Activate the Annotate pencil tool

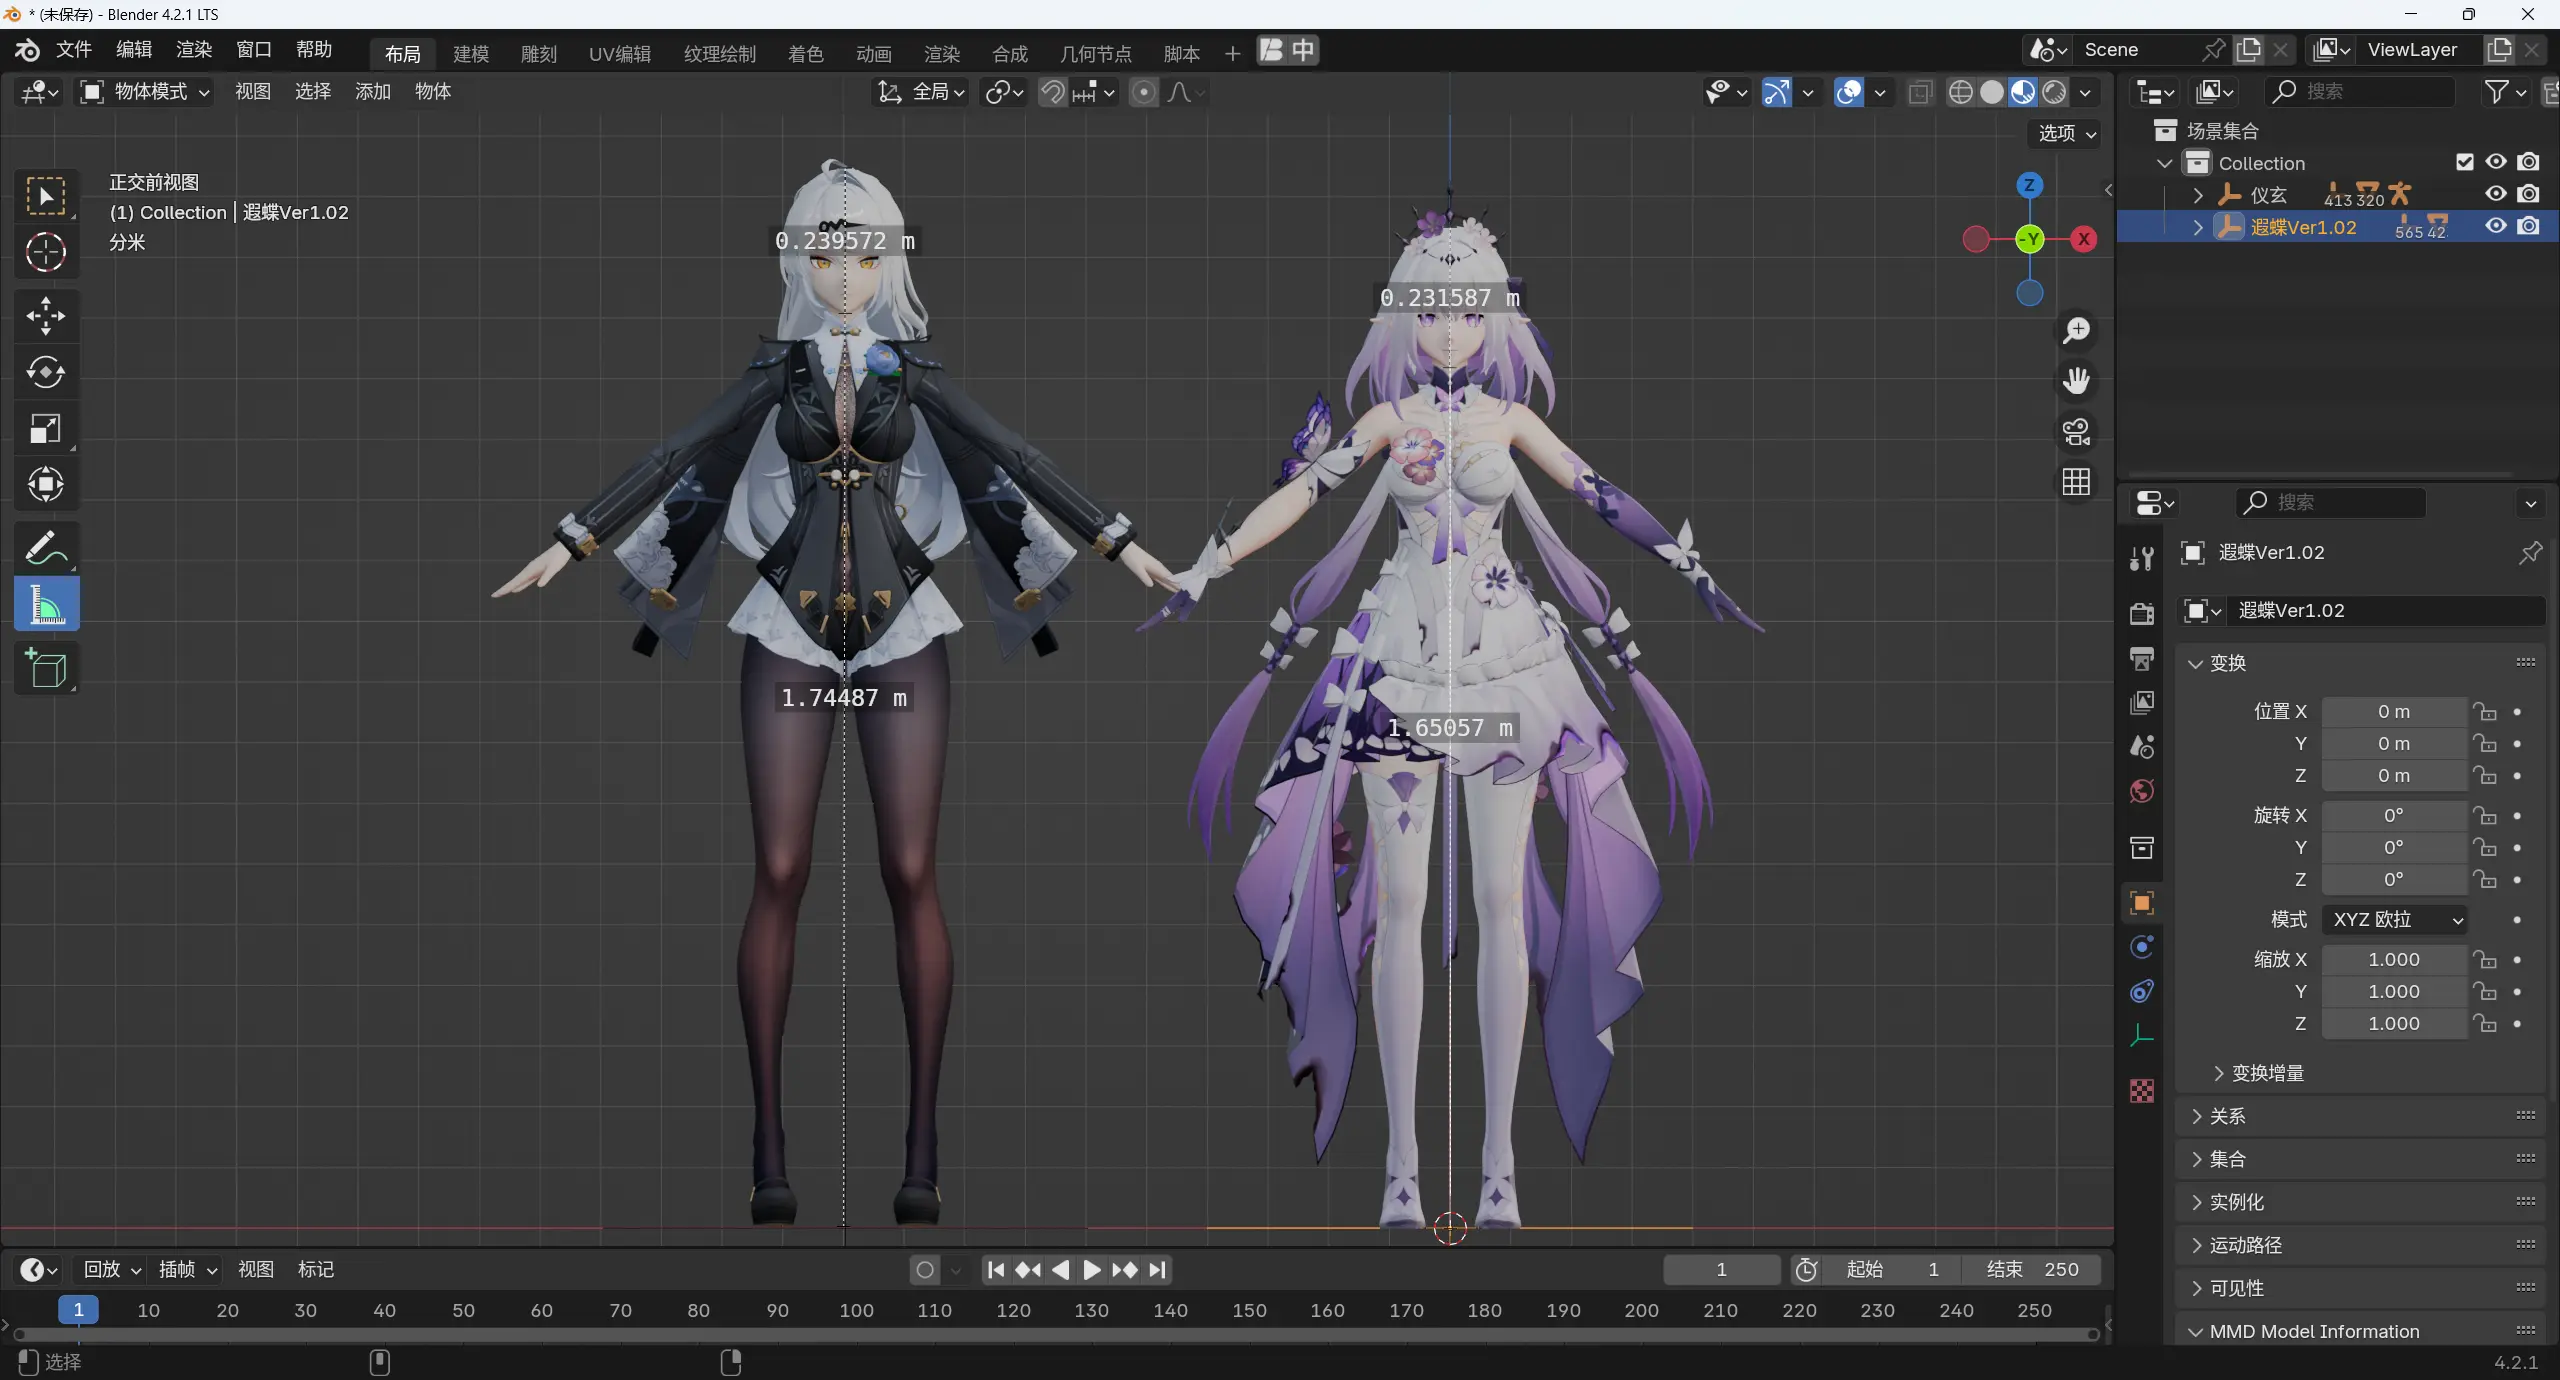click(45, 548)
